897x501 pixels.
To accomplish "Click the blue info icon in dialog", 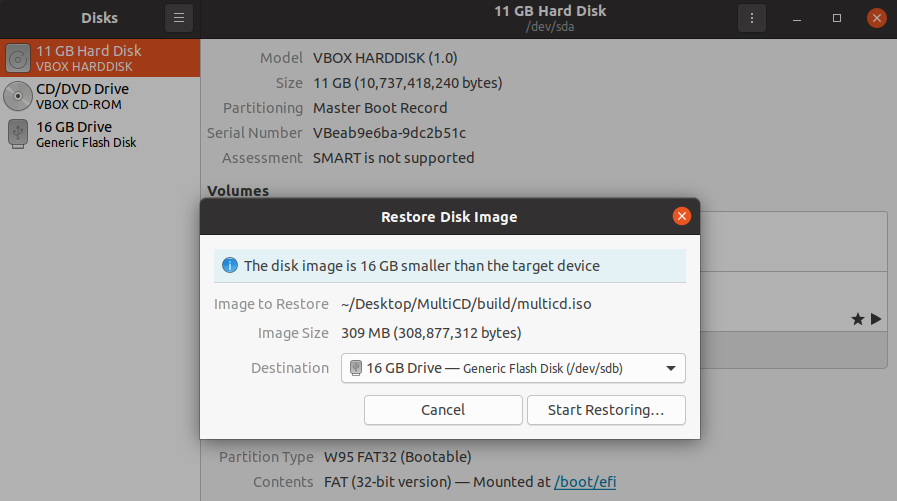I will pos(230,266).
